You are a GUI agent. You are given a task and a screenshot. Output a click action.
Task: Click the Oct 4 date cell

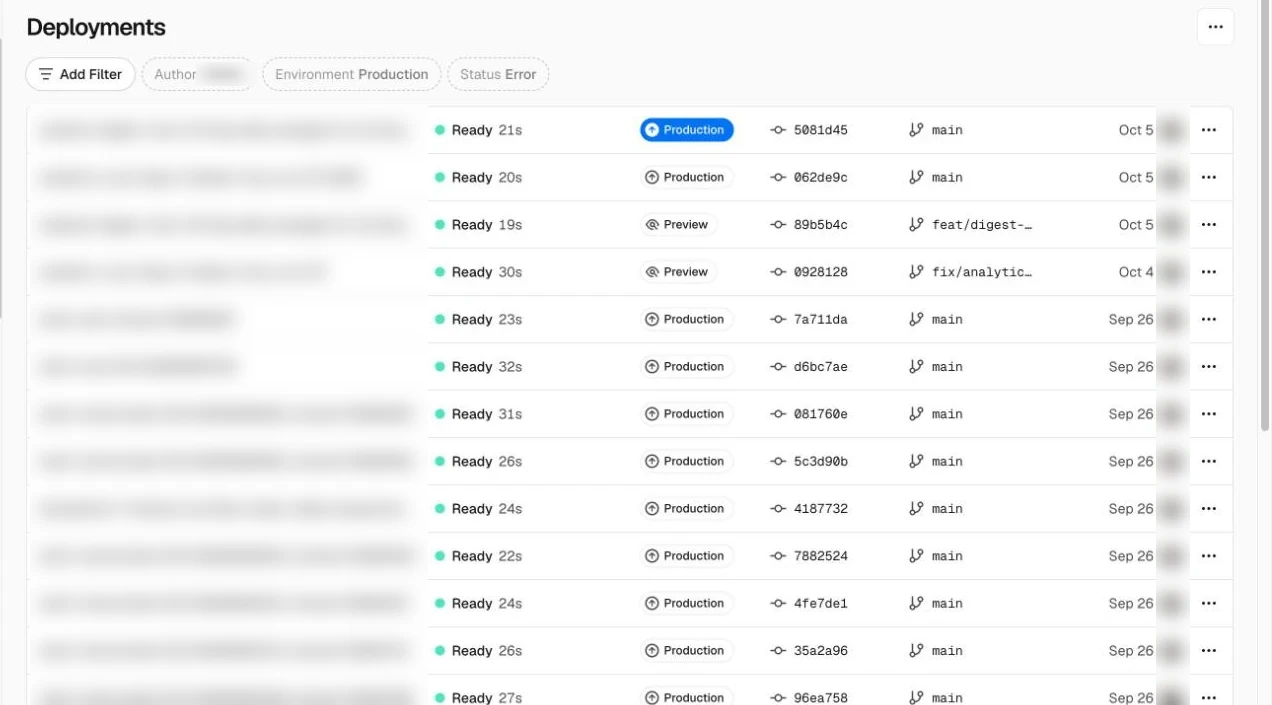click(x=1136, y=272)
